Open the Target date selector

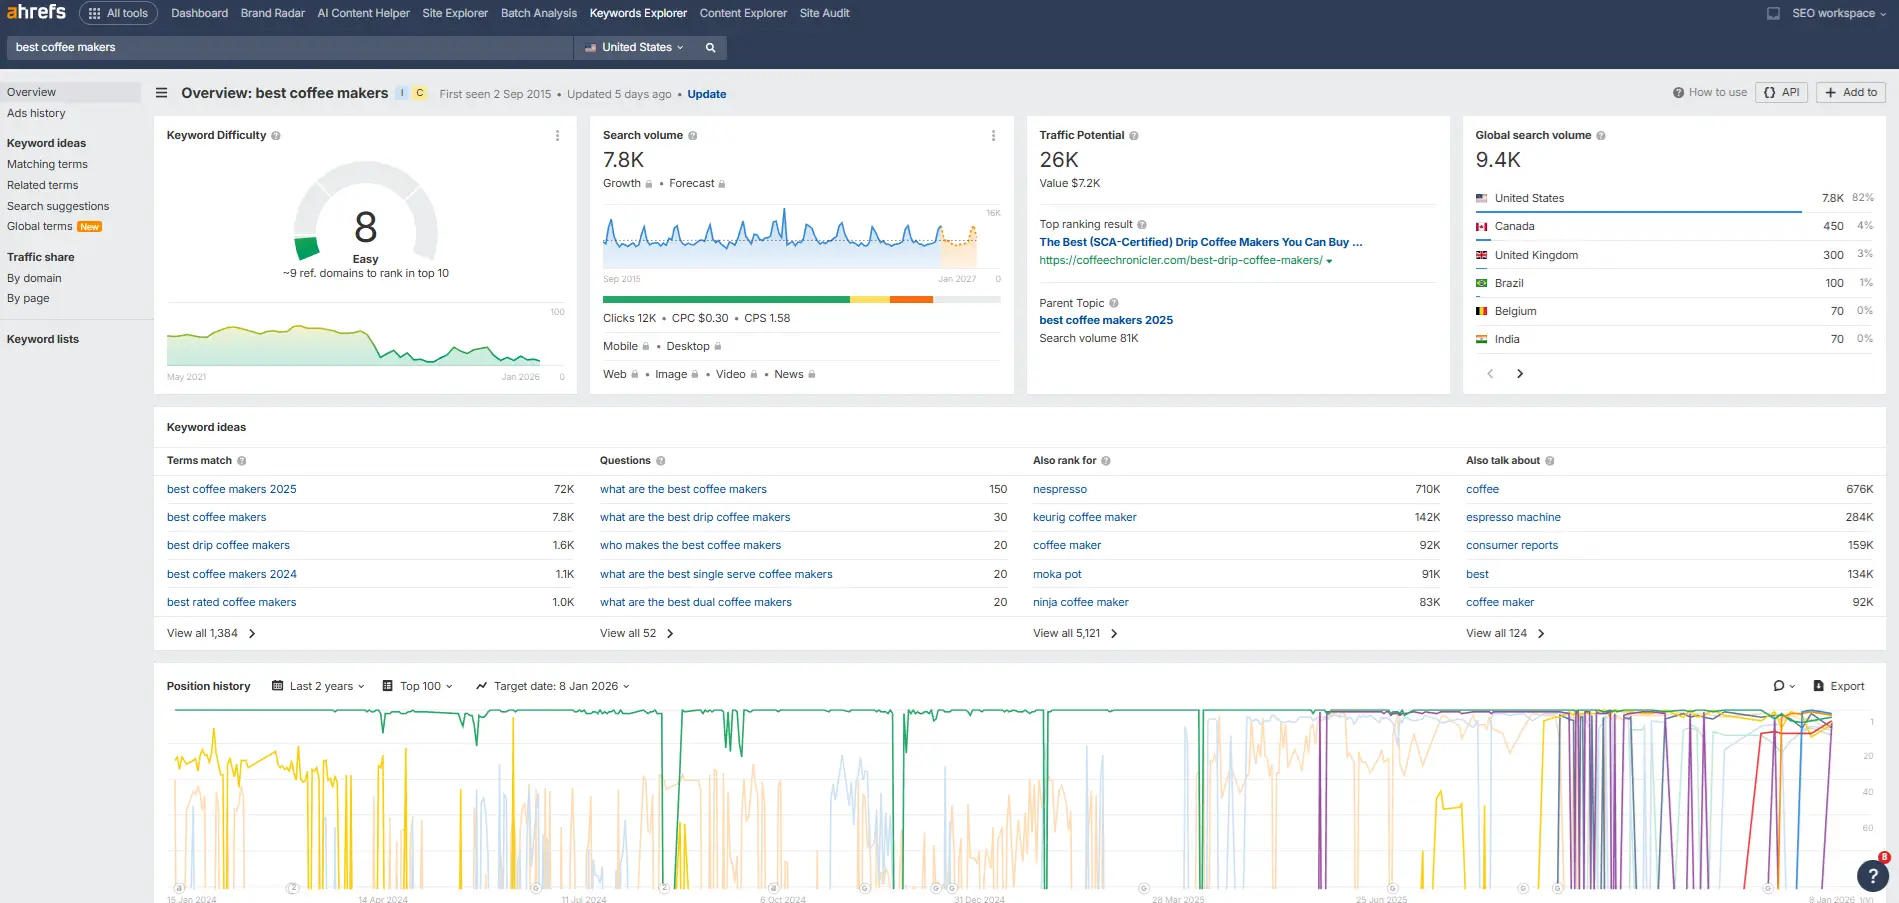point(552,686)
